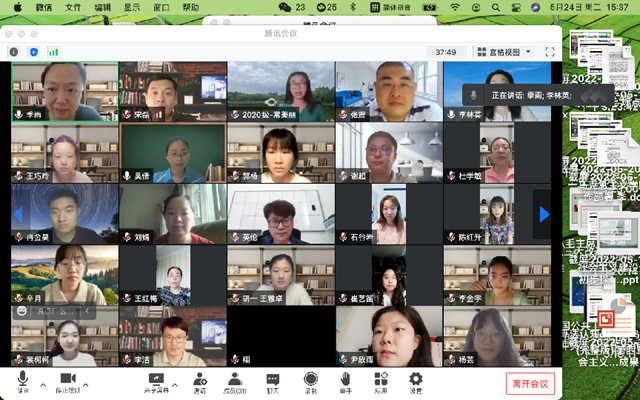Screen dimensions: 640x400
Task: Mute the microphone in meeting toolbar
Action: (22, 381)
